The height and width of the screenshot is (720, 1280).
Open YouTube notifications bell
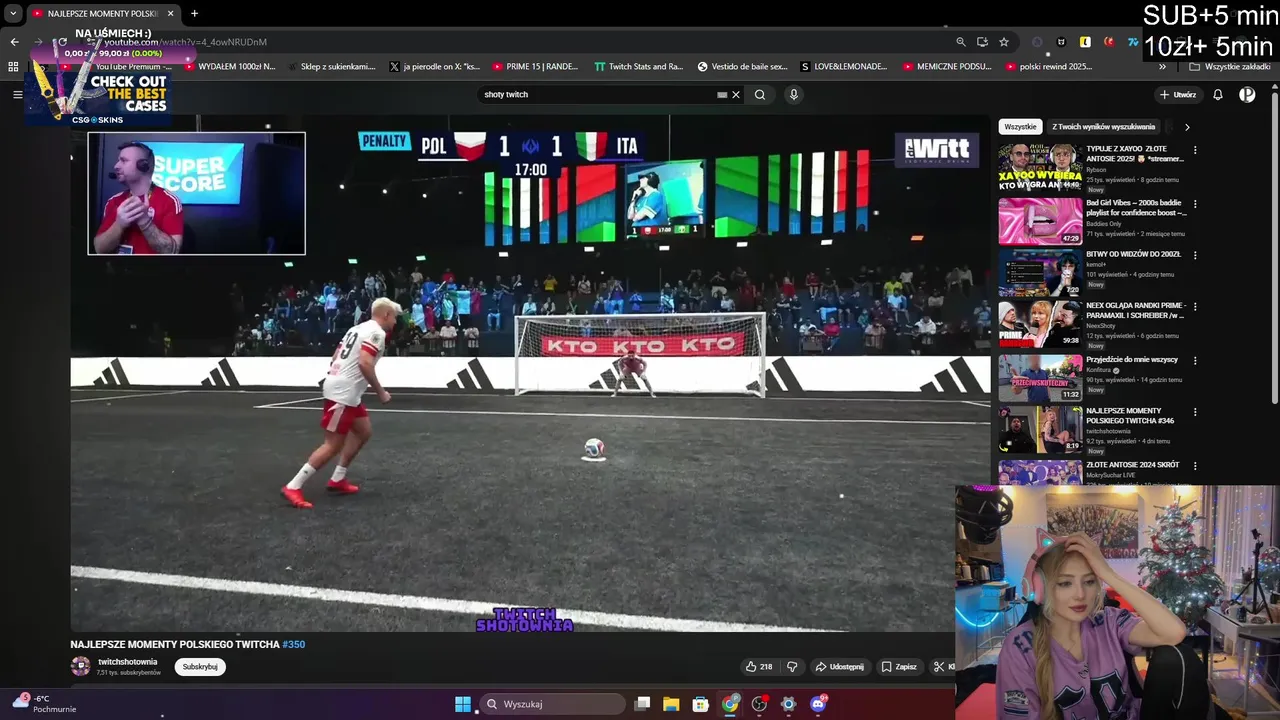click(x=1218, y=95)
